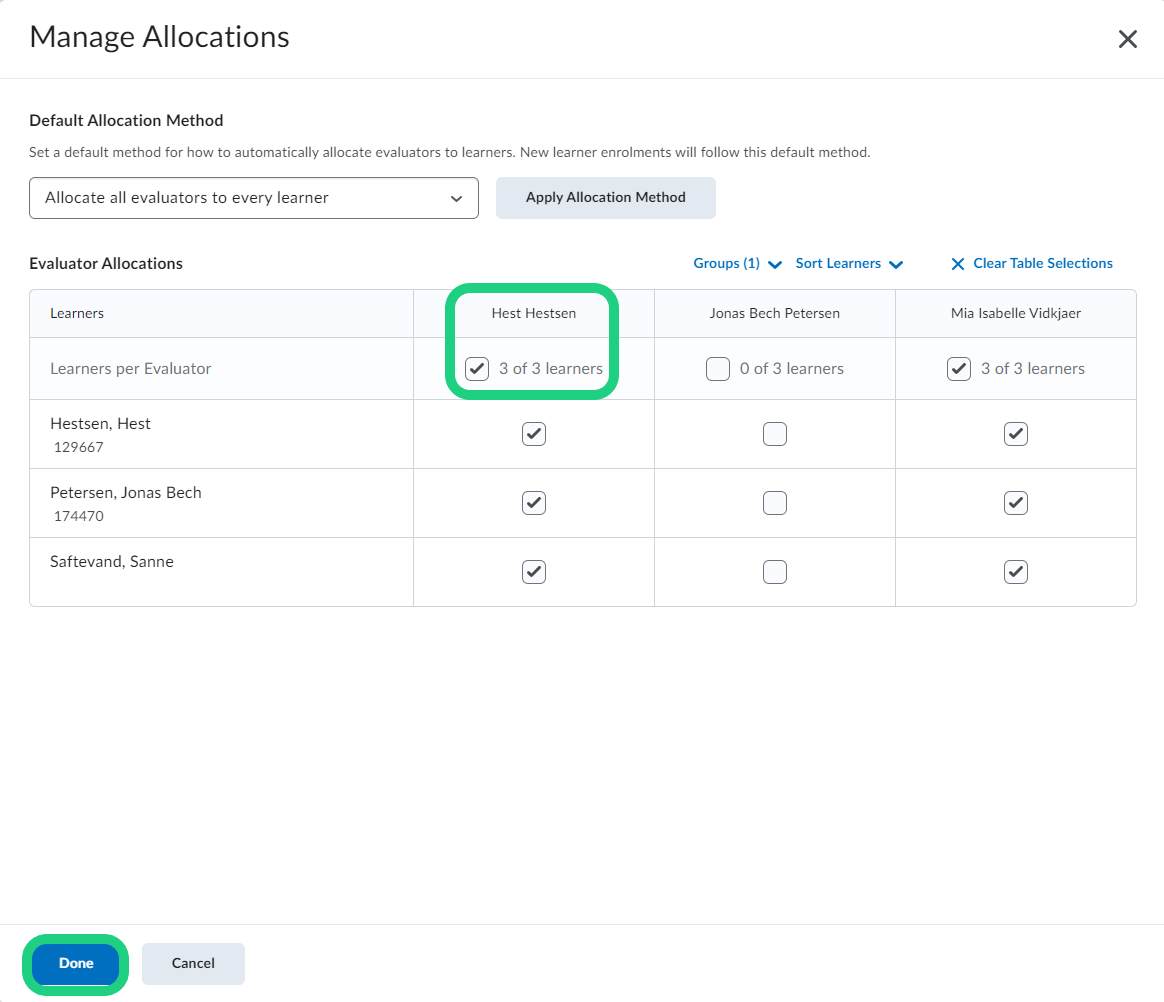
Task: Expand the Groups (1) dropdown
Action: click(x=737, y=263)
